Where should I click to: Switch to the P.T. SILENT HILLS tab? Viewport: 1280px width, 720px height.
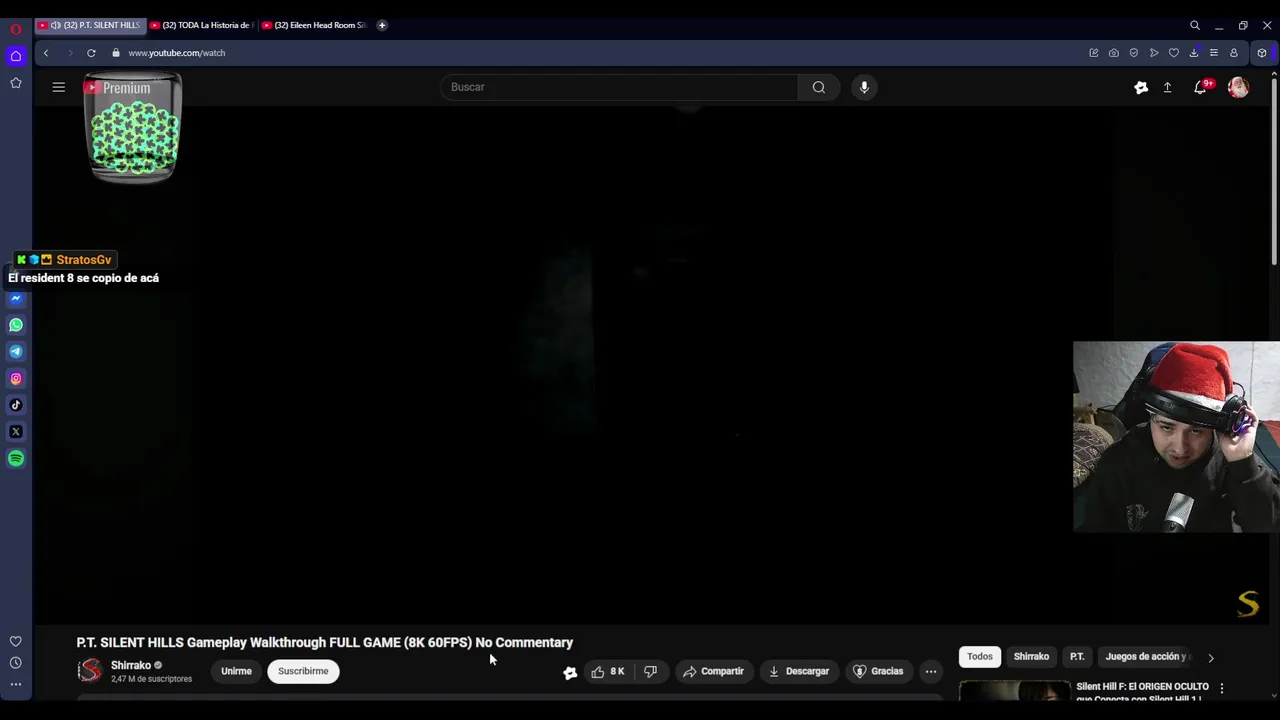point(90,25)
